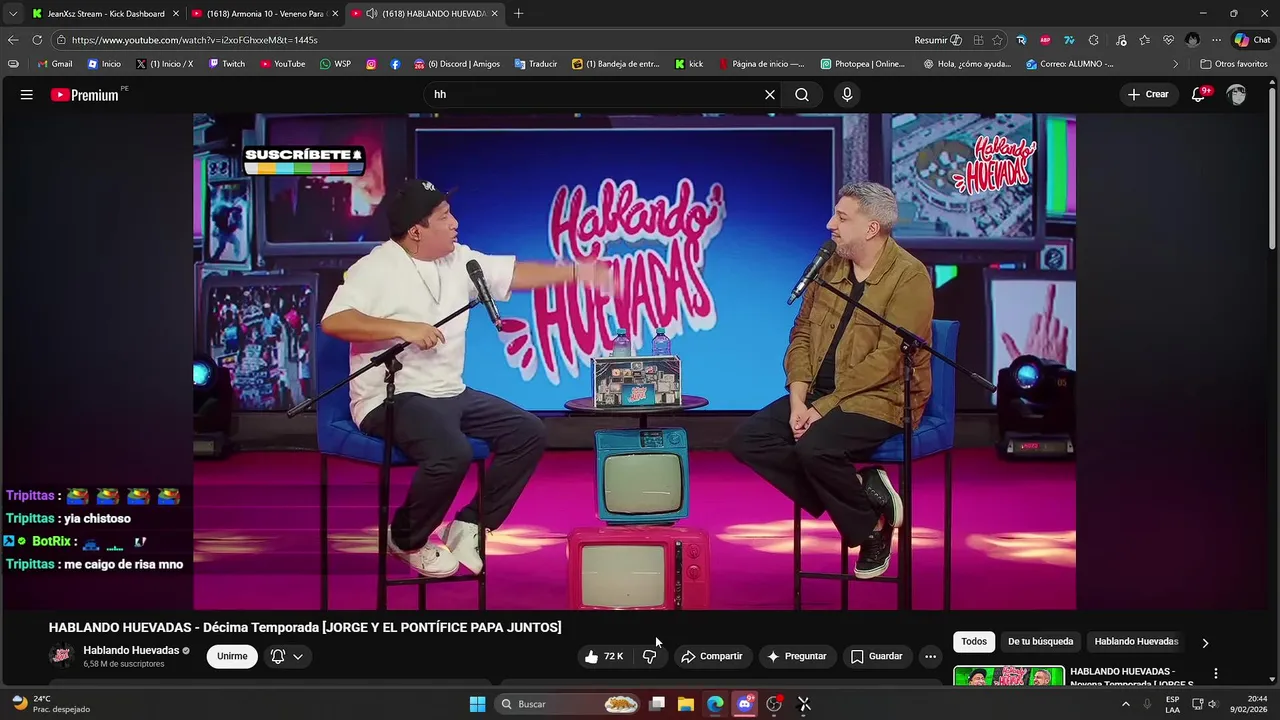Screen dimensions: 1280x720
Task: Open favorites list star icon
Action: pos(1144,40)
